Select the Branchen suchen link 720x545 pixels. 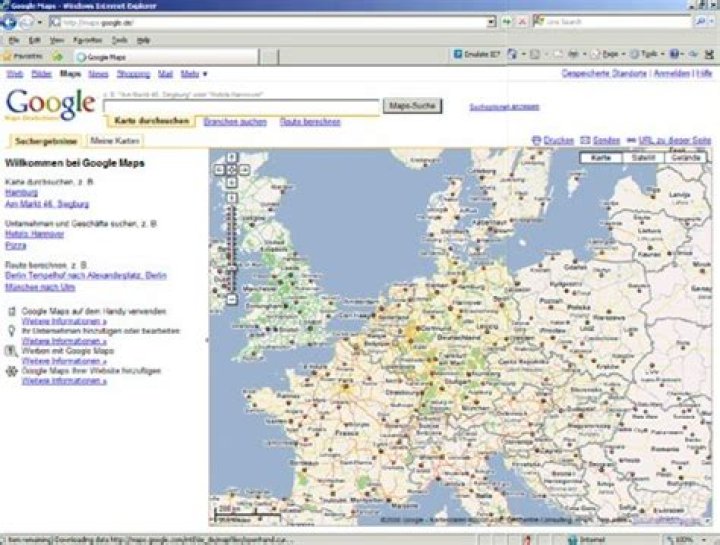235,122
